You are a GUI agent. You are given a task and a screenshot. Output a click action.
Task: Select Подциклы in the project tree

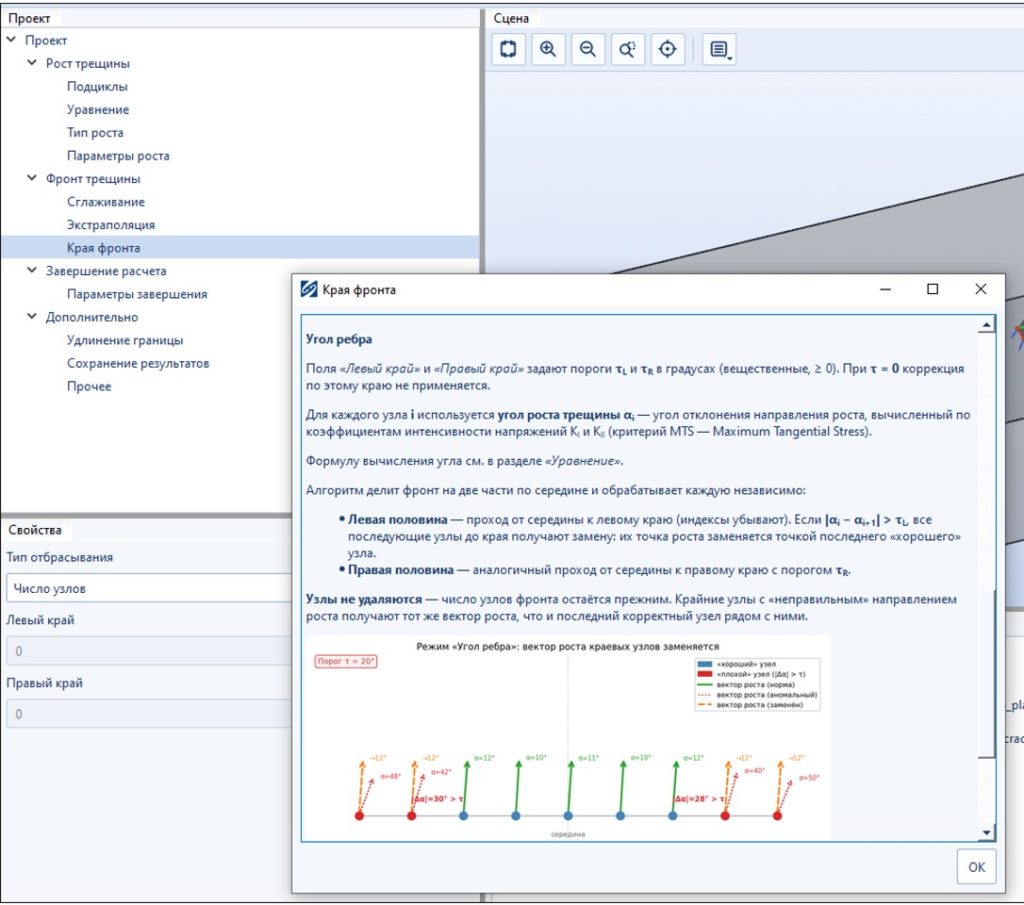(97, 86)
